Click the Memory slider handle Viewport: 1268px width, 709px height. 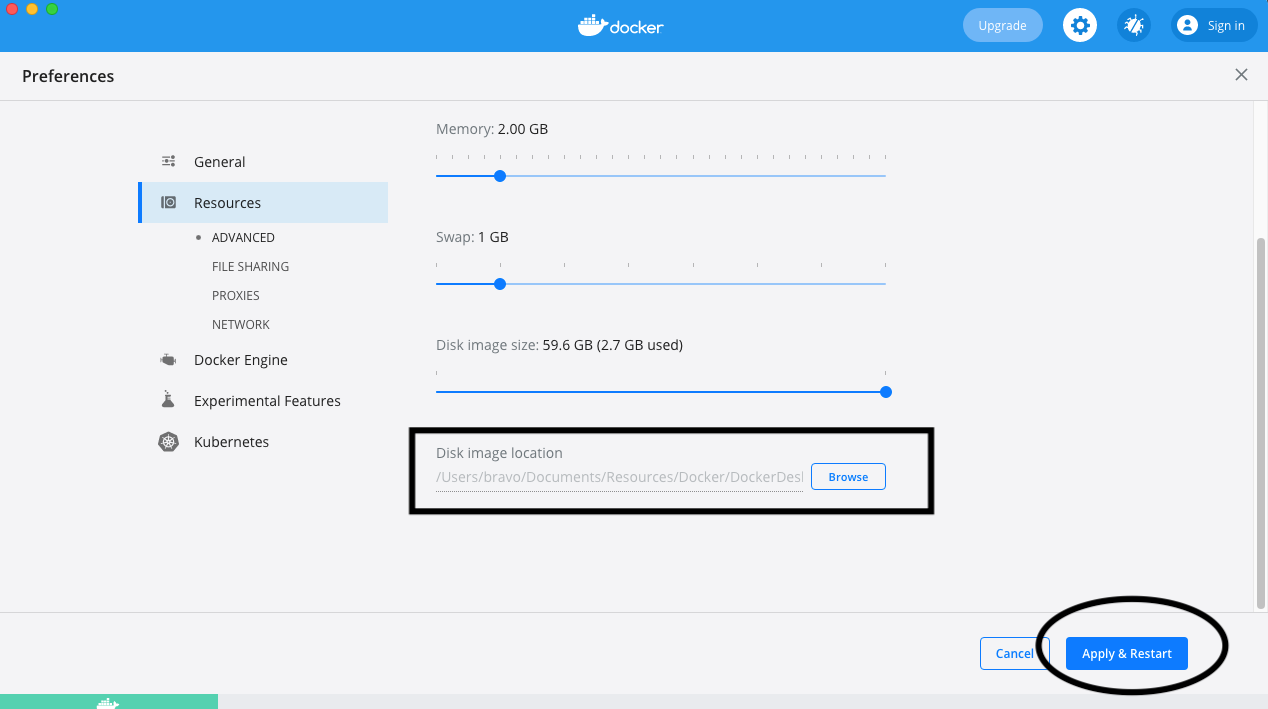click(500, 176)
